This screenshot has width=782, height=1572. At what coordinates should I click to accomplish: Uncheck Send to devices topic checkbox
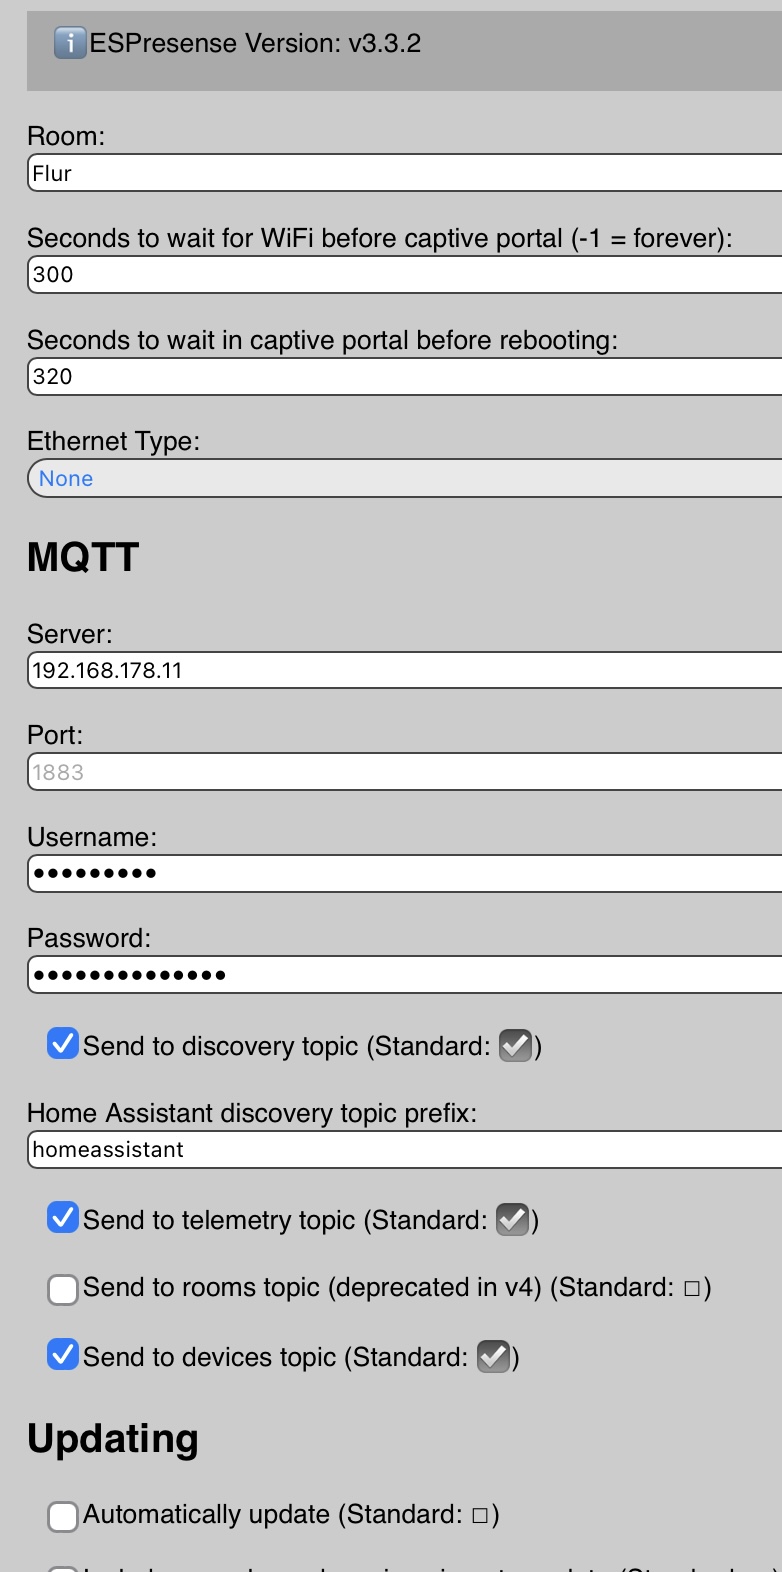tap(63, 1355)
